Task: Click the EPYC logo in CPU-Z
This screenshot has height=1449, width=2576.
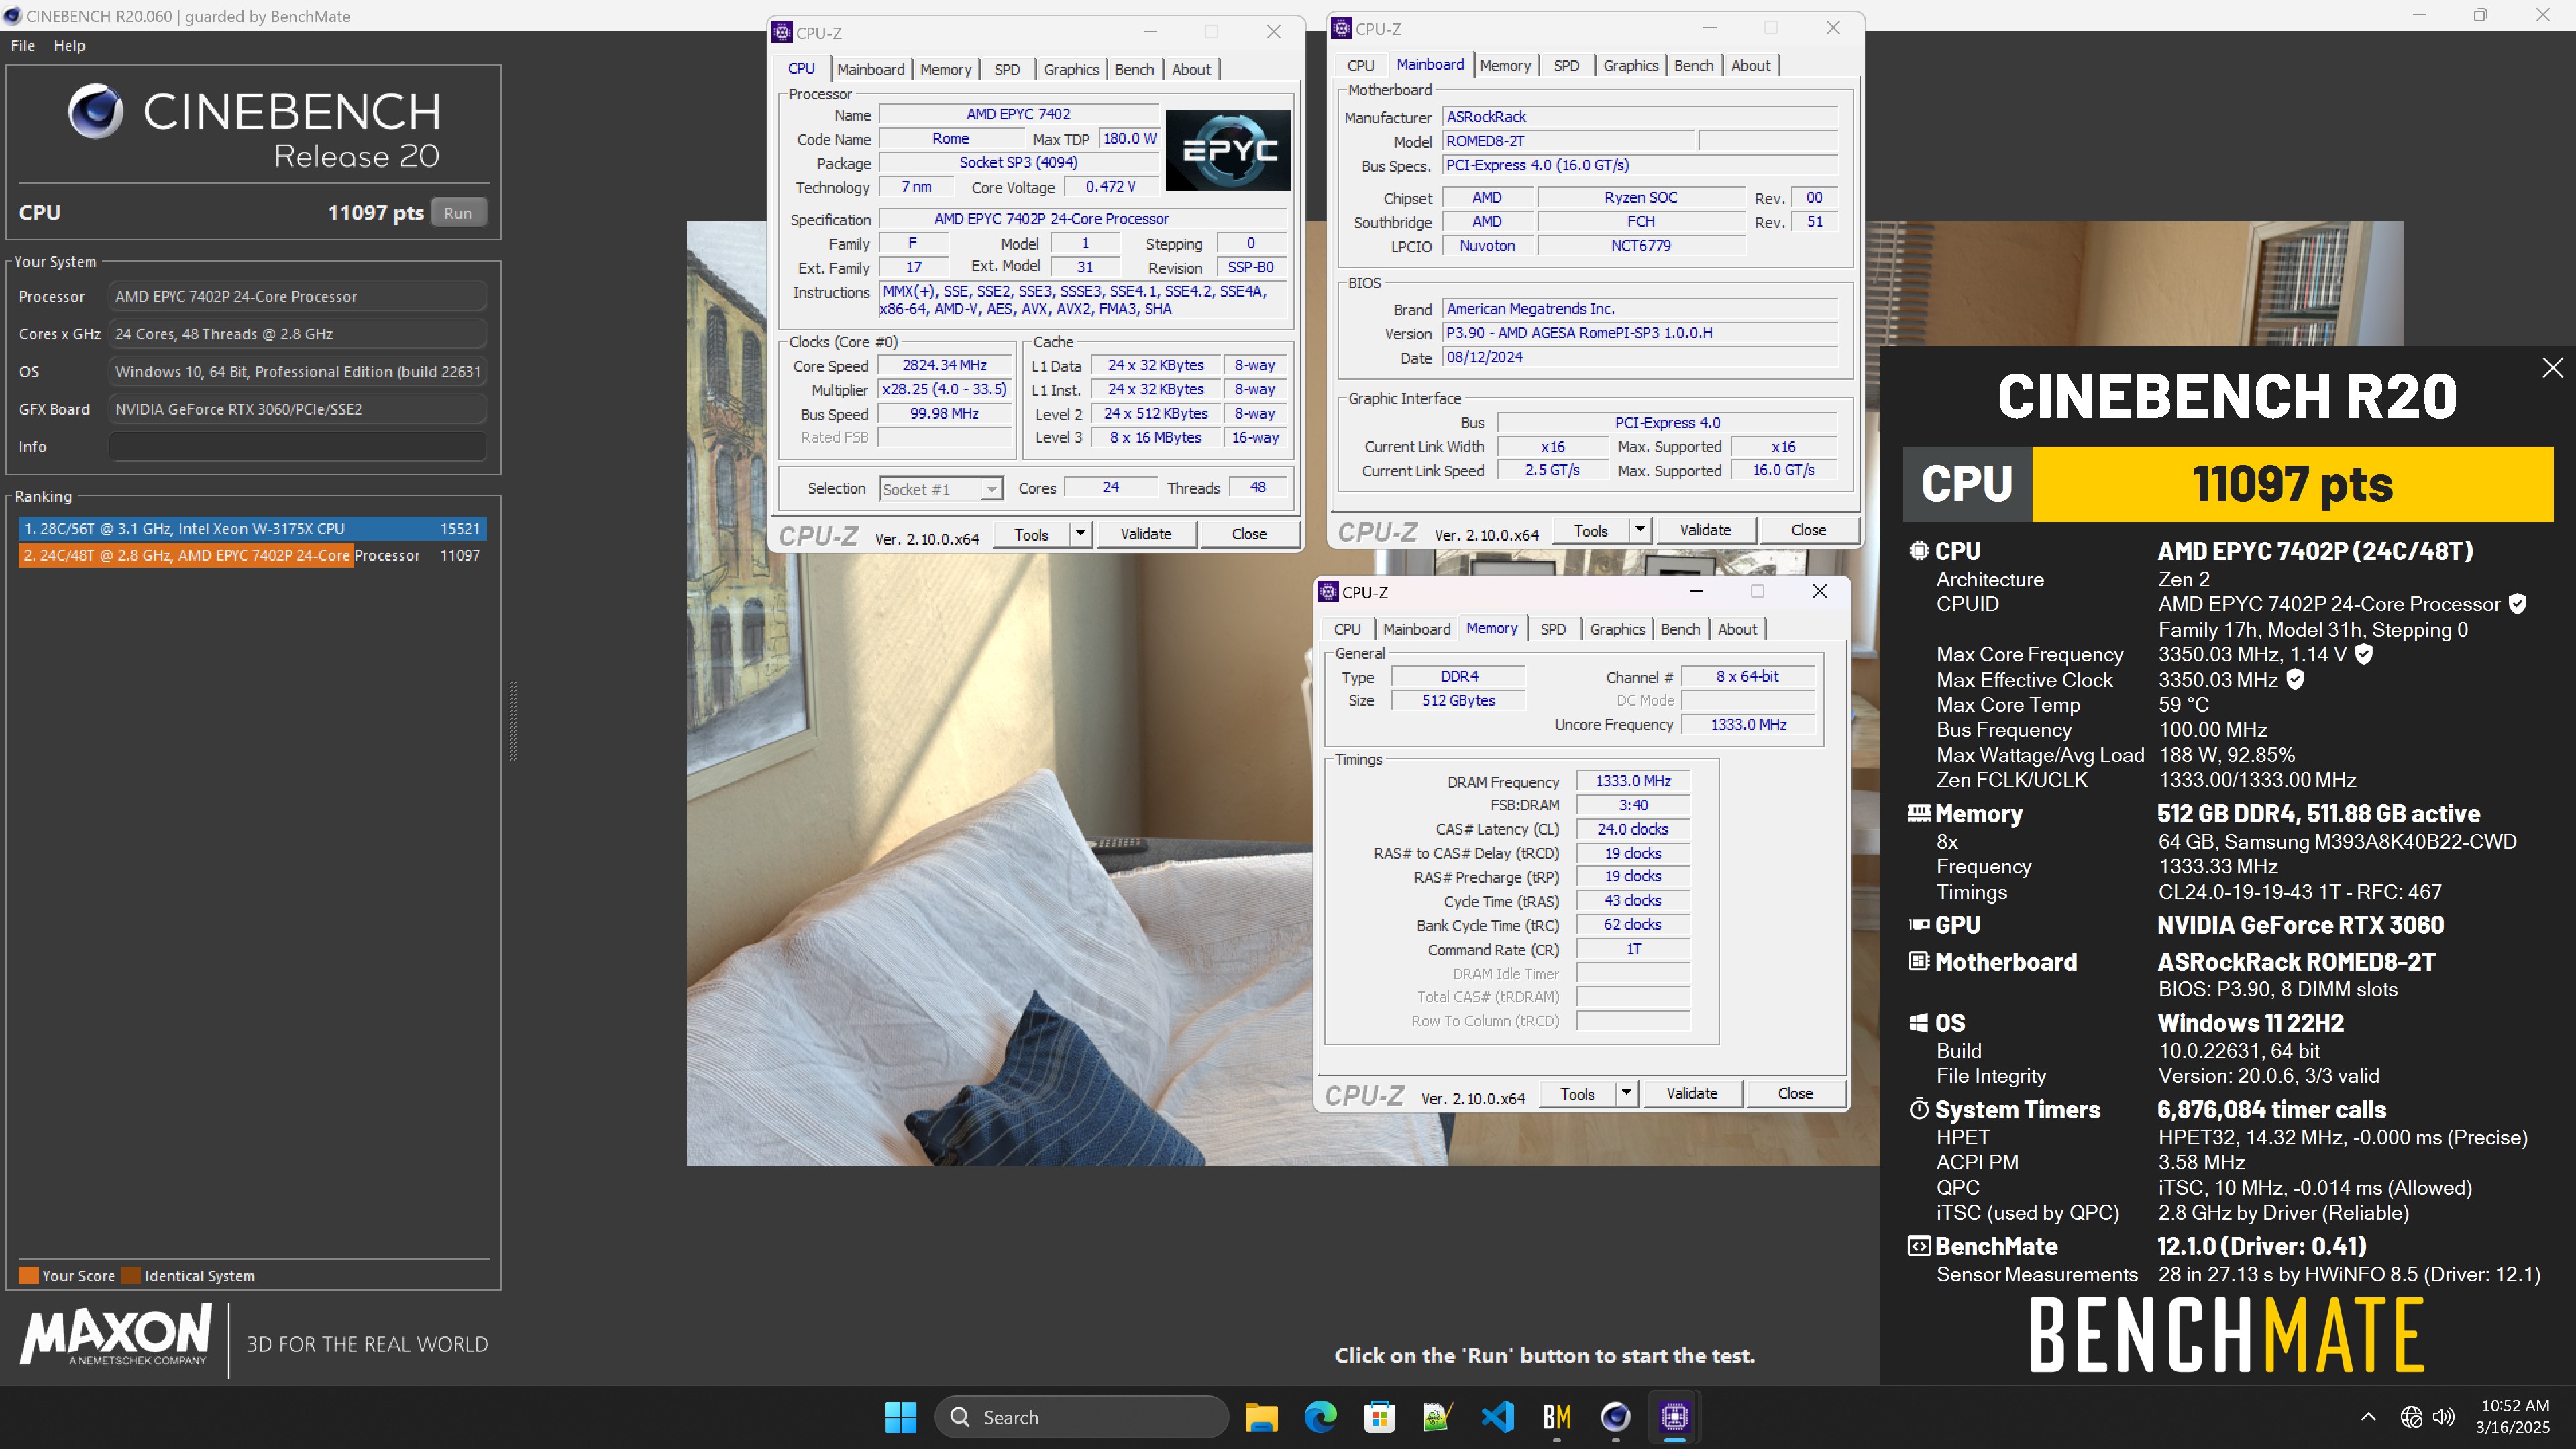Action: coord(1228,150)
